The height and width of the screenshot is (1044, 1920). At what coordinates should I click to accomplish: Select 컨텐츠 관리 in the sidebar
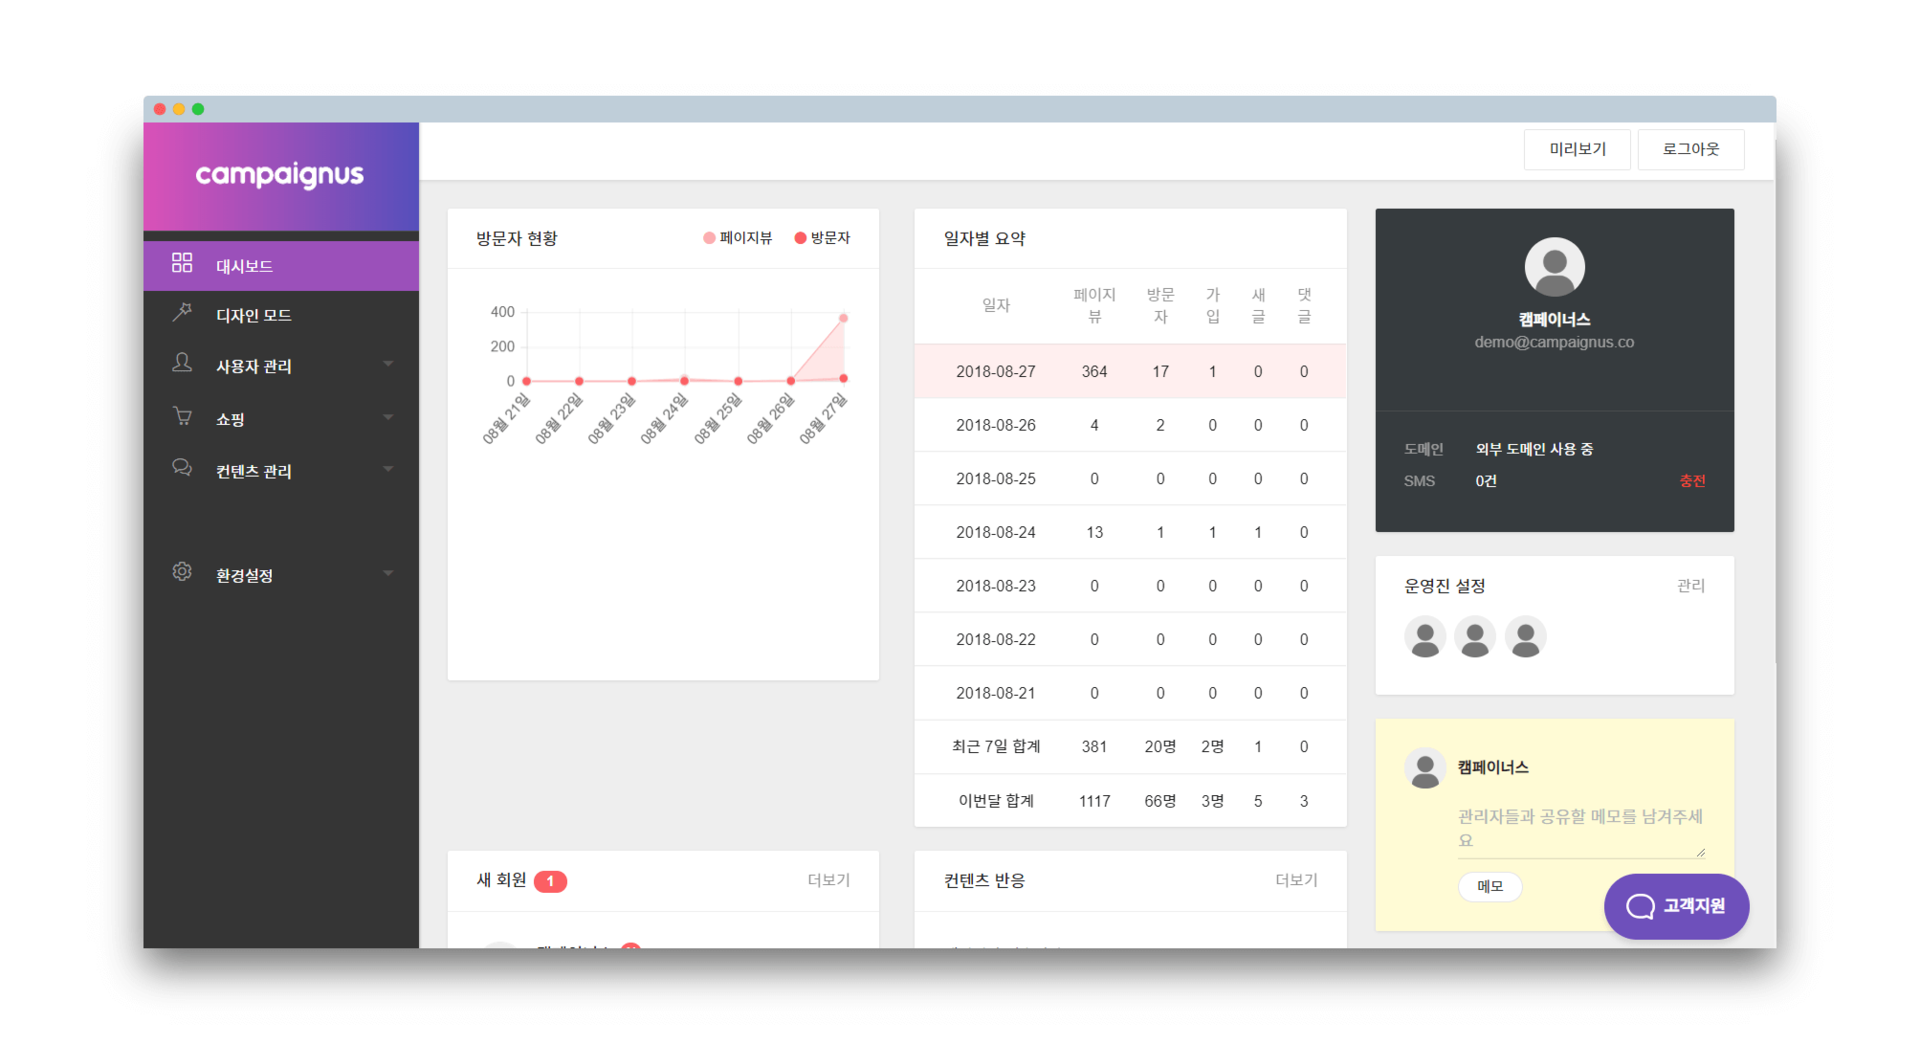click(x=281, y=471)
